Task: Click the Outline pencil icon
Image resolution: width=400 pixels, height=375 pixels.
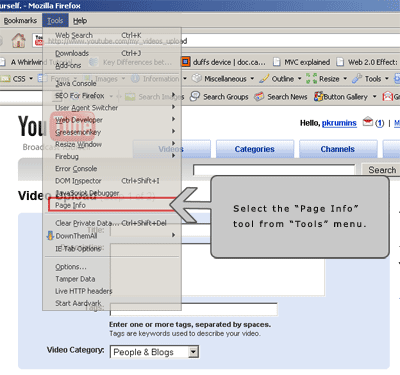Action: [264, 79]
